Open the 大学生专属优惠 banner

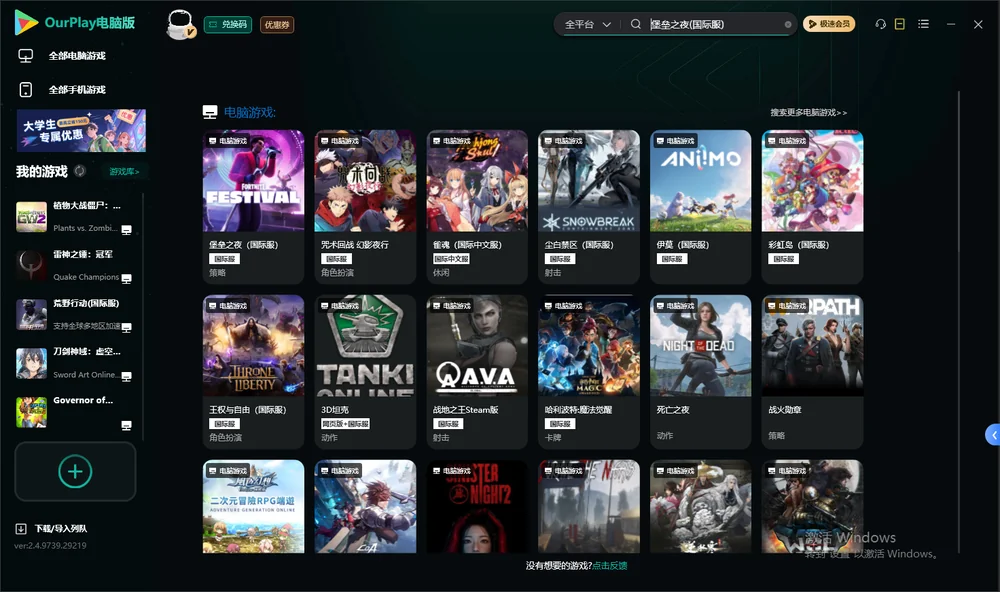(x=82, y=131)
